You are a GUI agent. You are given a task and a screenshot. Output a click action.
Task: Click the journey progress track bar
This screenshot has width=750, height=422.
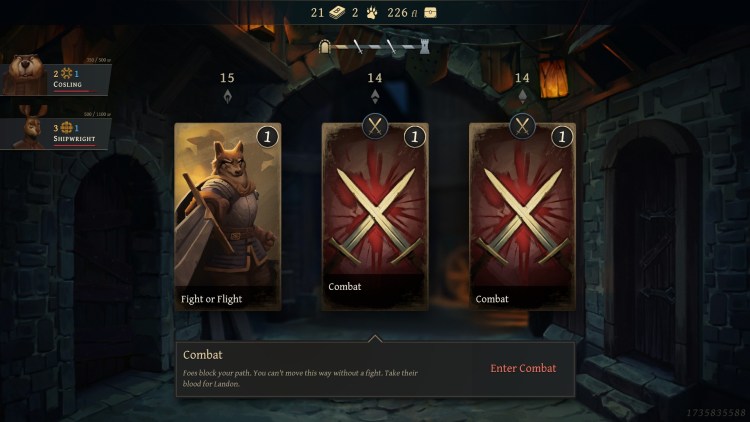point(375,46)
